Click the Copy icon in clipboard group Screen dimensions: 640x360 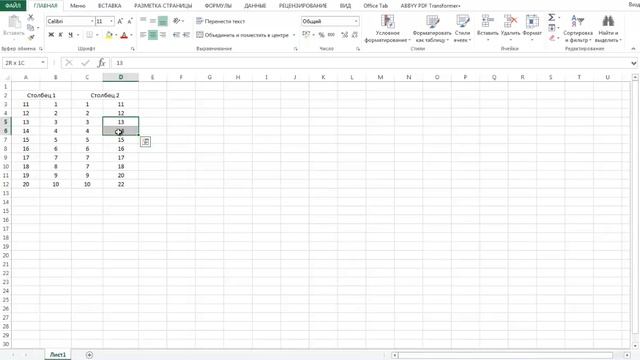point(31,28)
